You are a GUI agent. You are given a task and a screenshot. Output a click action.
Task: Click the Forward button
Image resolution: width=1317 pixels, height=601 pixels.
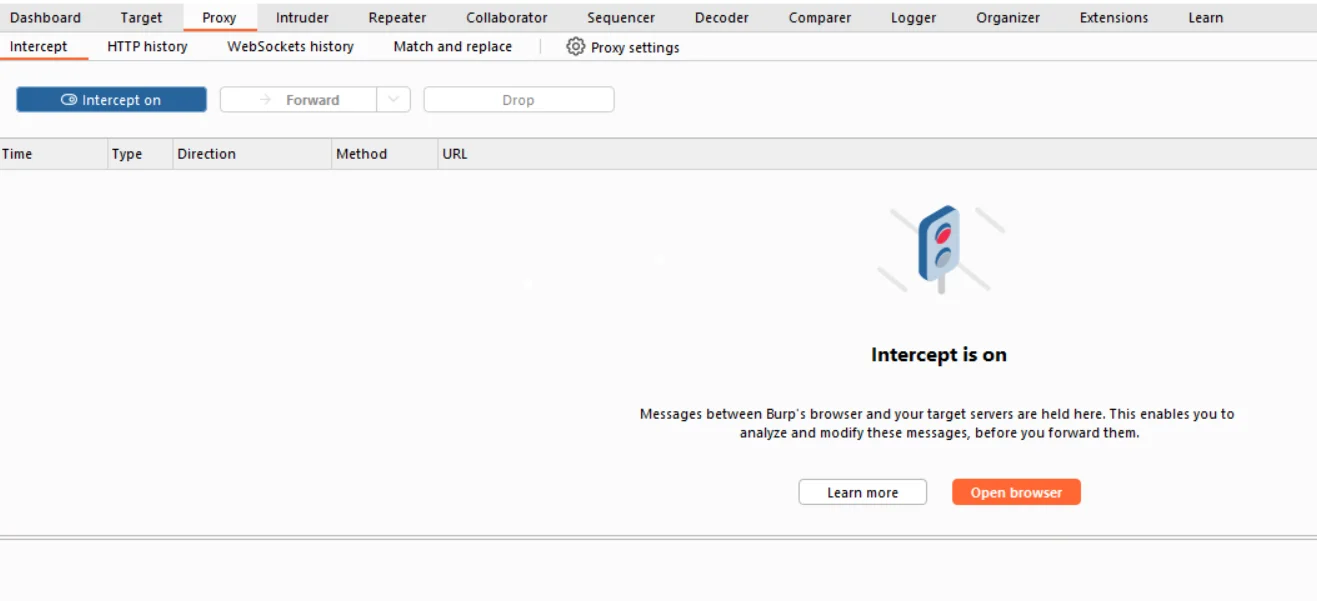[x=298, y=100]
